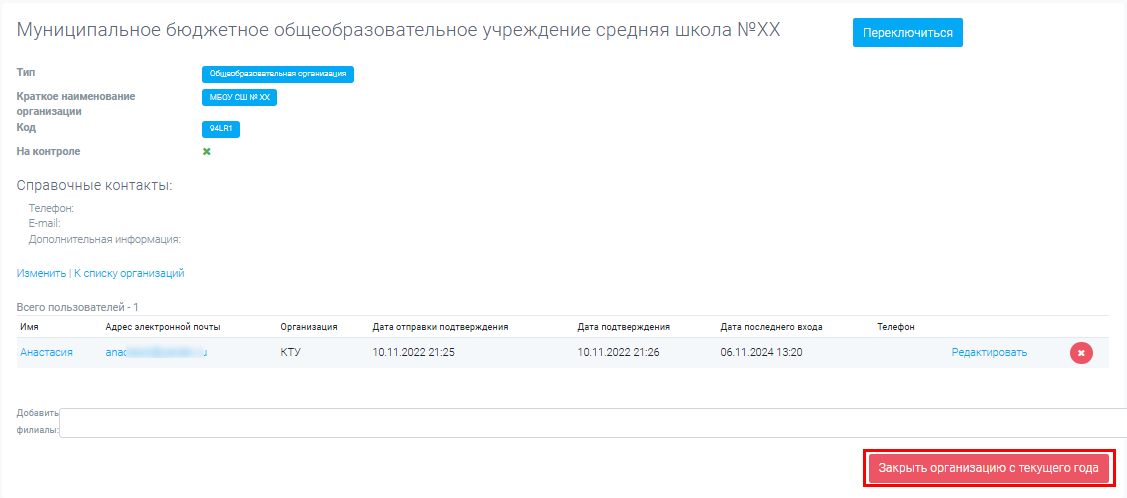The image size is (1127, 498).
Task: Focus the Добавить филиалы input field
Action: click(593, 423)
